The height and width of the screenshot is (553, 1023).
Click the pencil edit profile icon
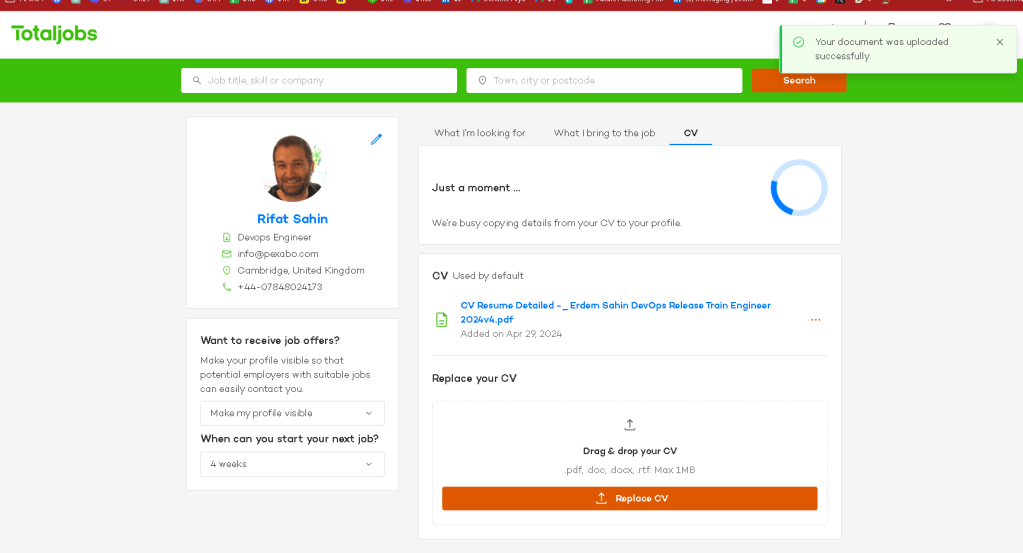pos(376,139)
